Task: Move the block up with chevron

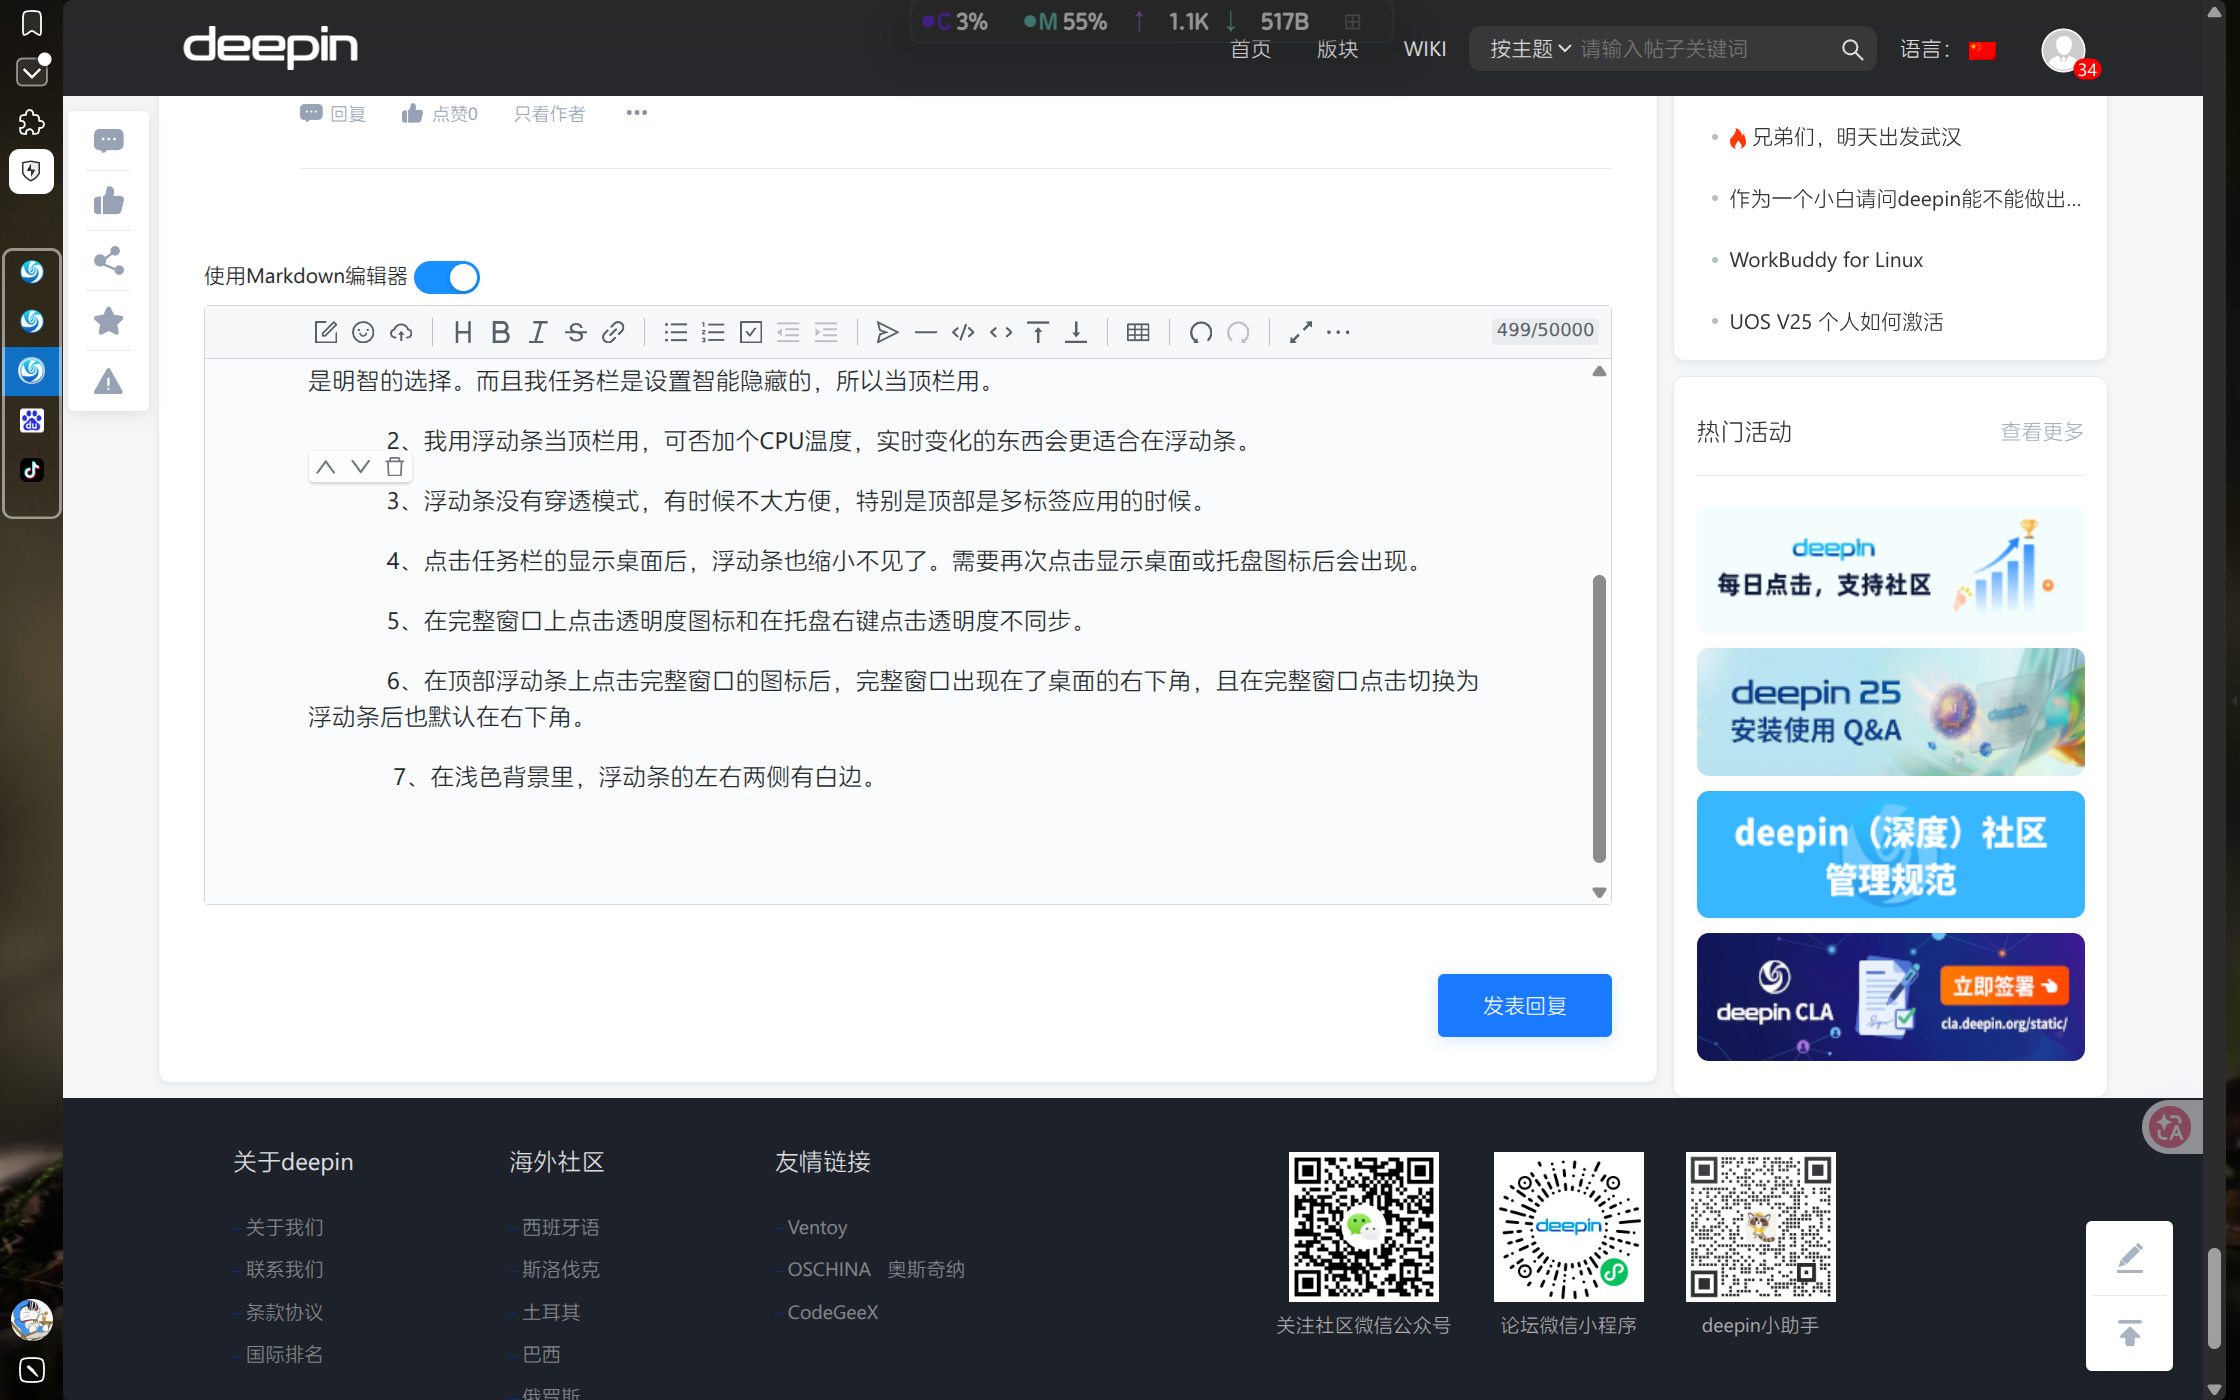Action: 326,466
